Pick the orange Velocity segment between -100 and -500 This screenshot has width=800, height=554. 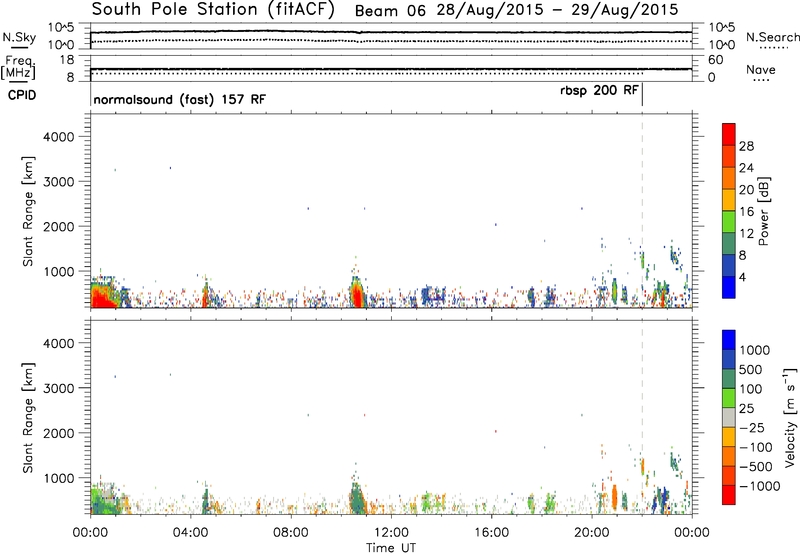point(729,456)
